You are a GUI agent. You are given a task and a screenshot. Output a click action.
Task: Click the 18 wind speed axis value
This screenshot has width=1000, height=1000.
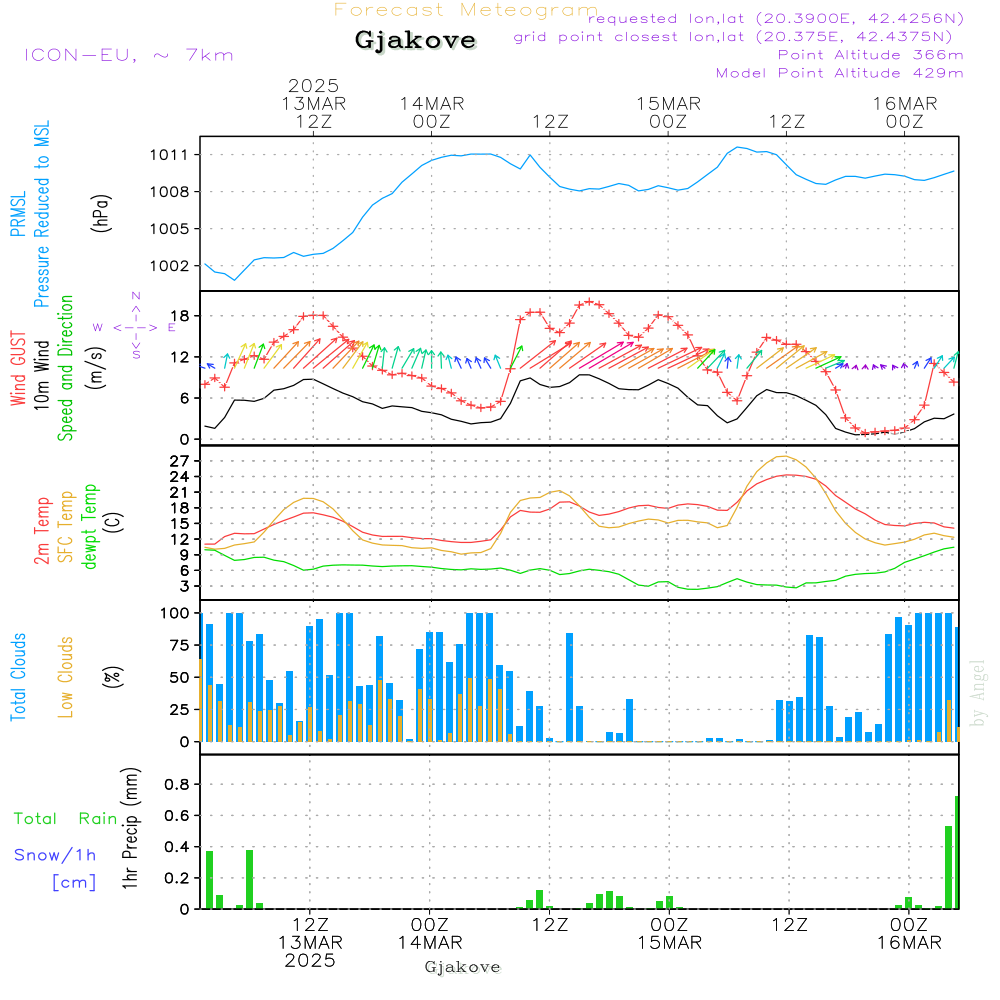tap(180, 316)
